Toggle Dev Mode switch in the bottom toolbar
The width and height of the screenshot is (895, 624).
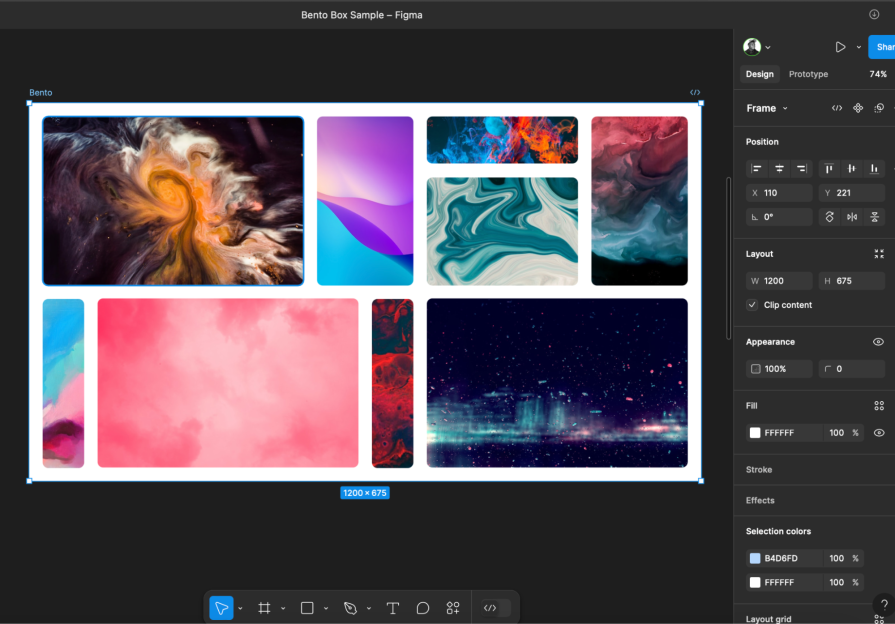pyautogui.click(x=495, y=608)
